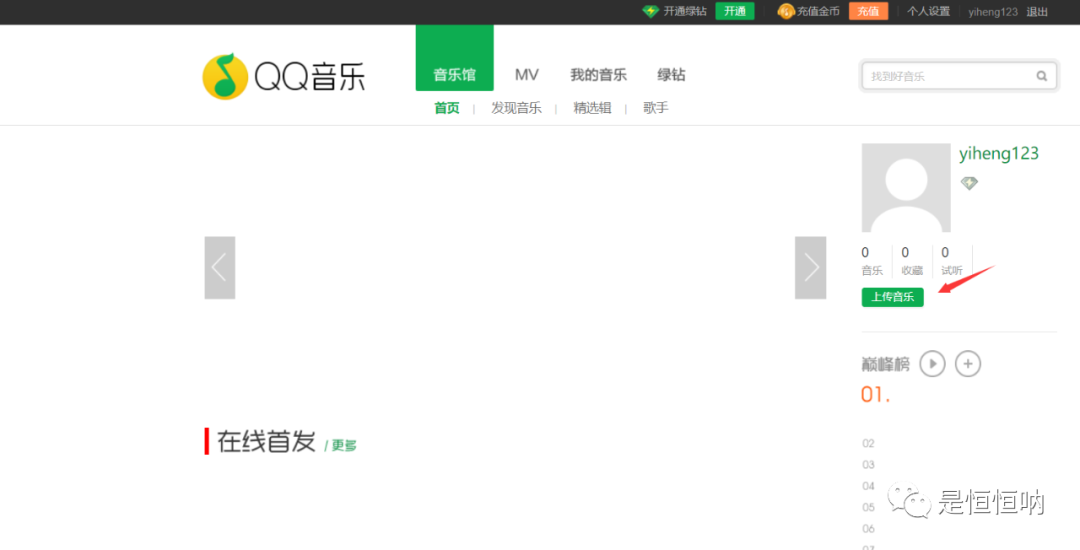1080x550 pixels.
Task: Show the previous banner slide
Action: [220, 268]
